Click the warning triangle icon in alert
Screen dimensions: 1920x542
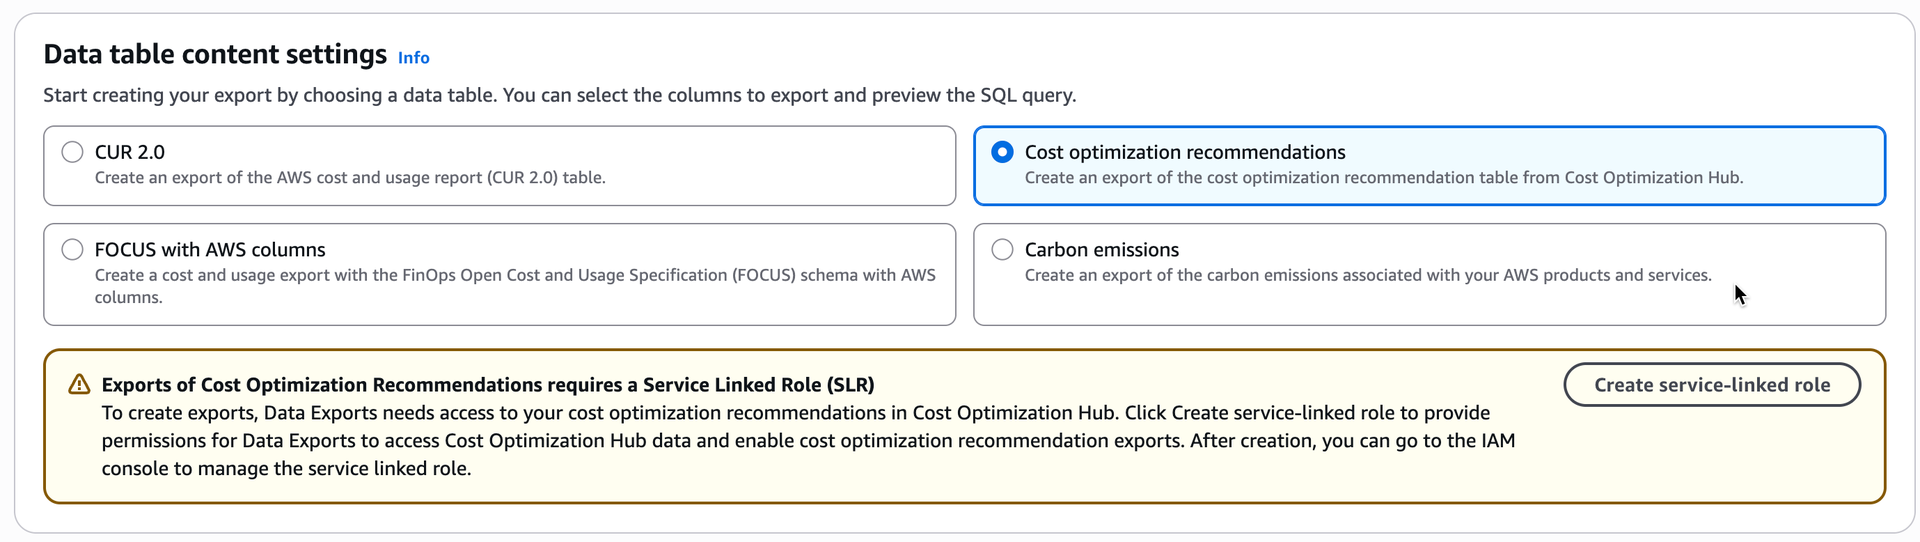pos(79,385)
